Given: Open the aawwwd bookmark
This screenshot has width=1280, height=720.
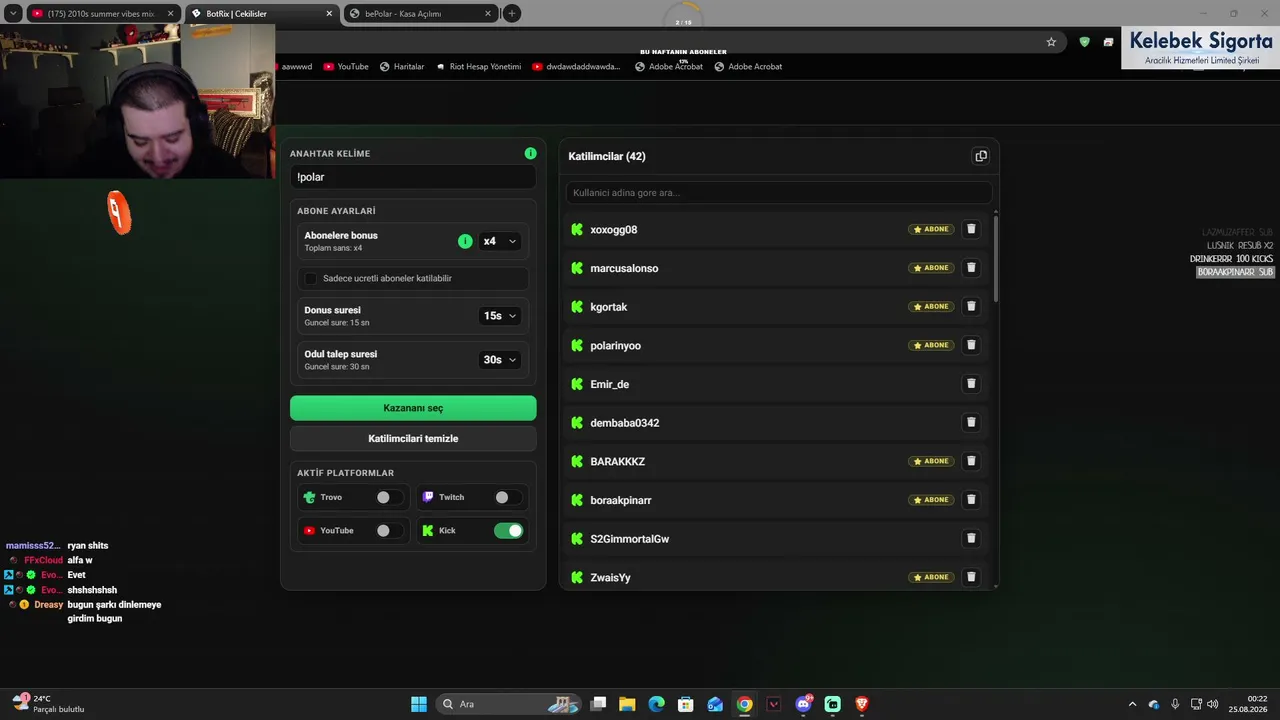Looking at the screenshot, I should (x=295, y=67).
